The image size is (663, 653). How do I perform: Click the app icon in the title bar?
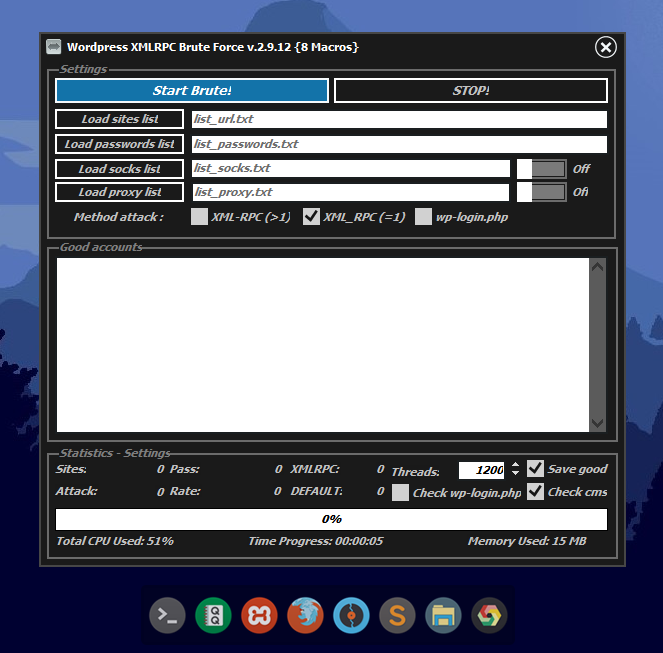click(54, 47)
